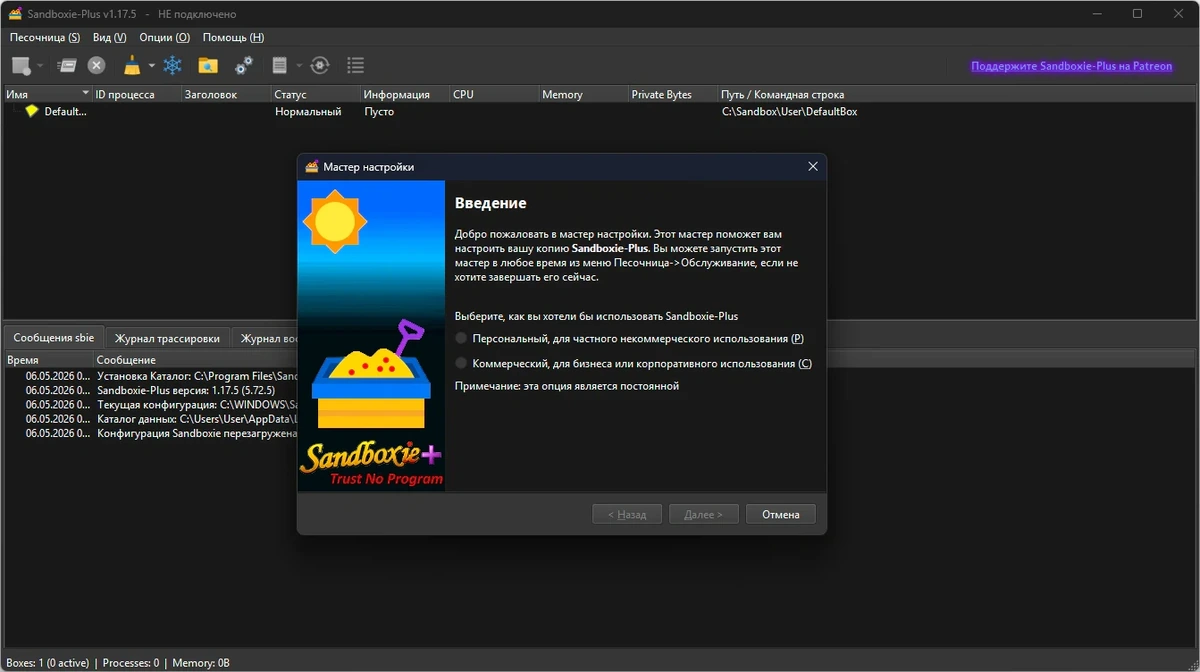The height and width of the screenshot is (672, 1200).
Task: Open Поддержите Sandboxie-Plus на Patreon link
Action: 1071,66
